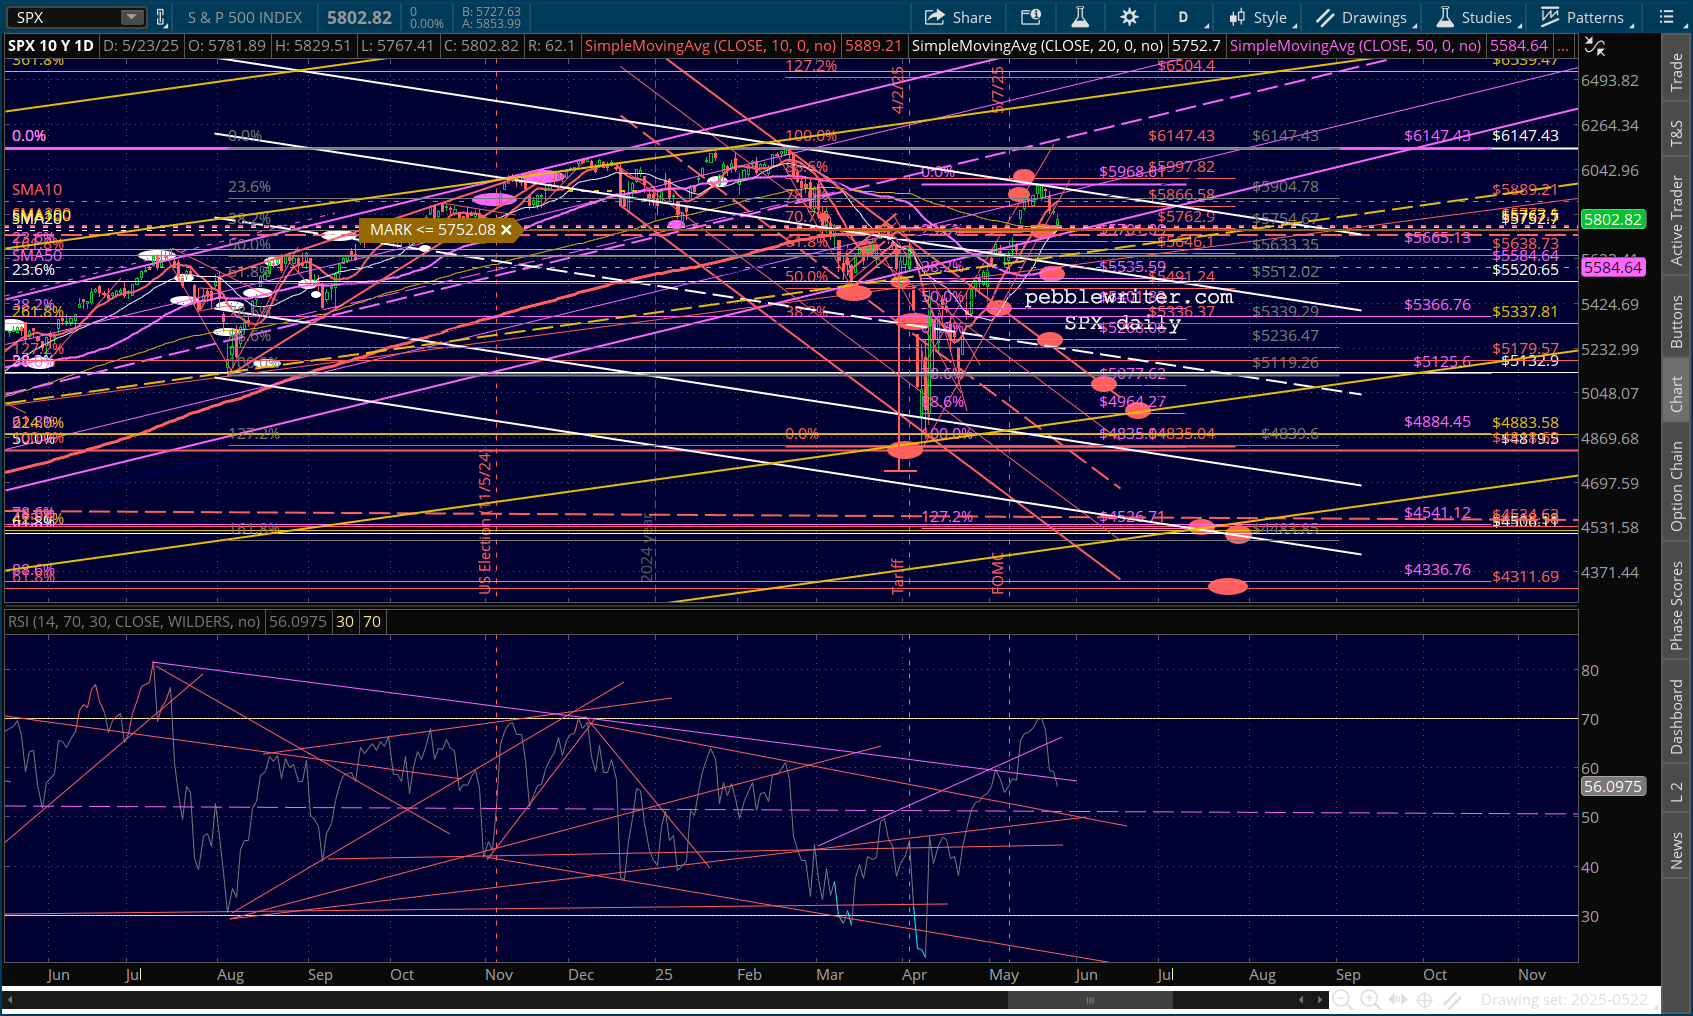Click the pan left-right arrows icon
Viewport: 1693px width, 1016px height.
coord(1398,999)
